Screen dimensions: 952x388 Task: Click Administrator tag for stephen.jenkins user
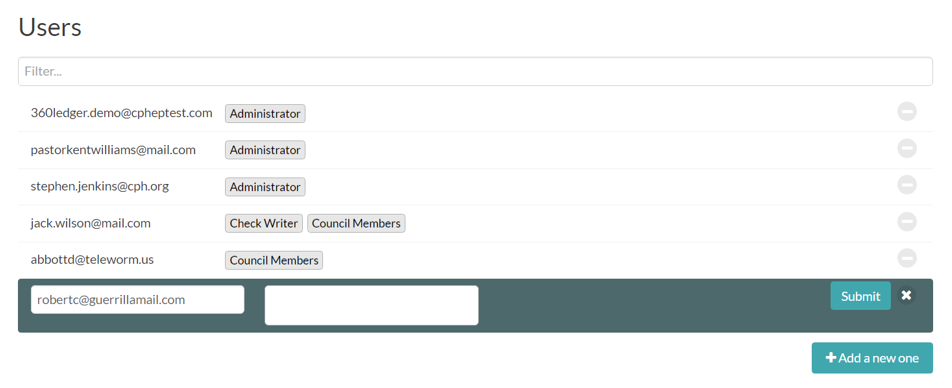pos(265,187)
